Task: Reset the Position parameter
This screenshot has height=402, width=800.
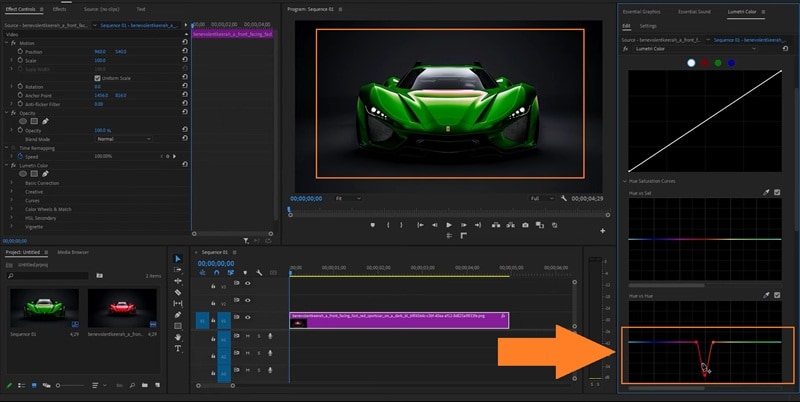Action: coord(185,51)
